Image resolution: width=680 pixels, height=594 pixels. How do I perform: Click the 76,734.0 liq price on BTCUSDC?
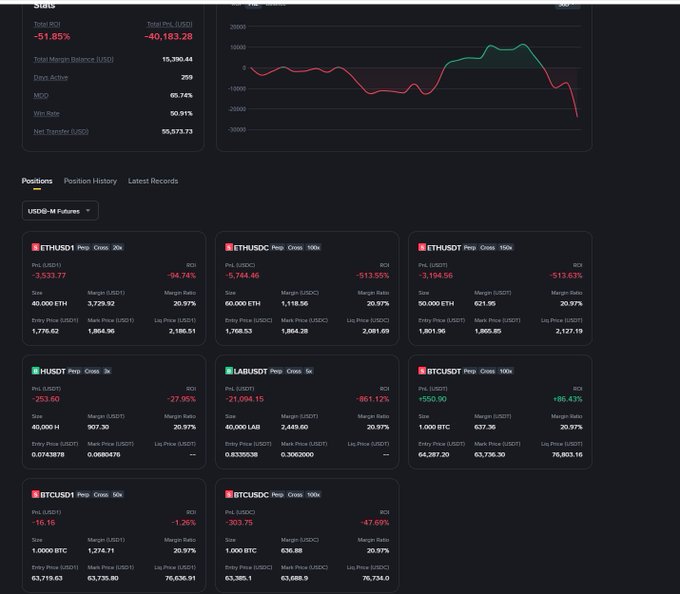pos(376,578)
